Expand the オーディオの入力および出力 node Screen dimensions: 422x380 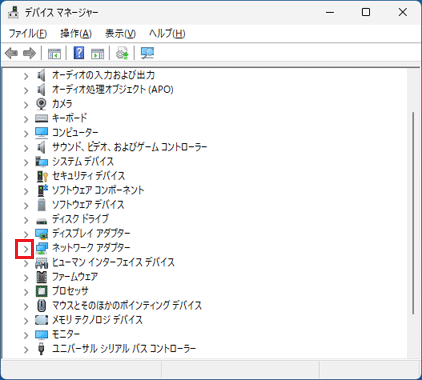(26, 76)
